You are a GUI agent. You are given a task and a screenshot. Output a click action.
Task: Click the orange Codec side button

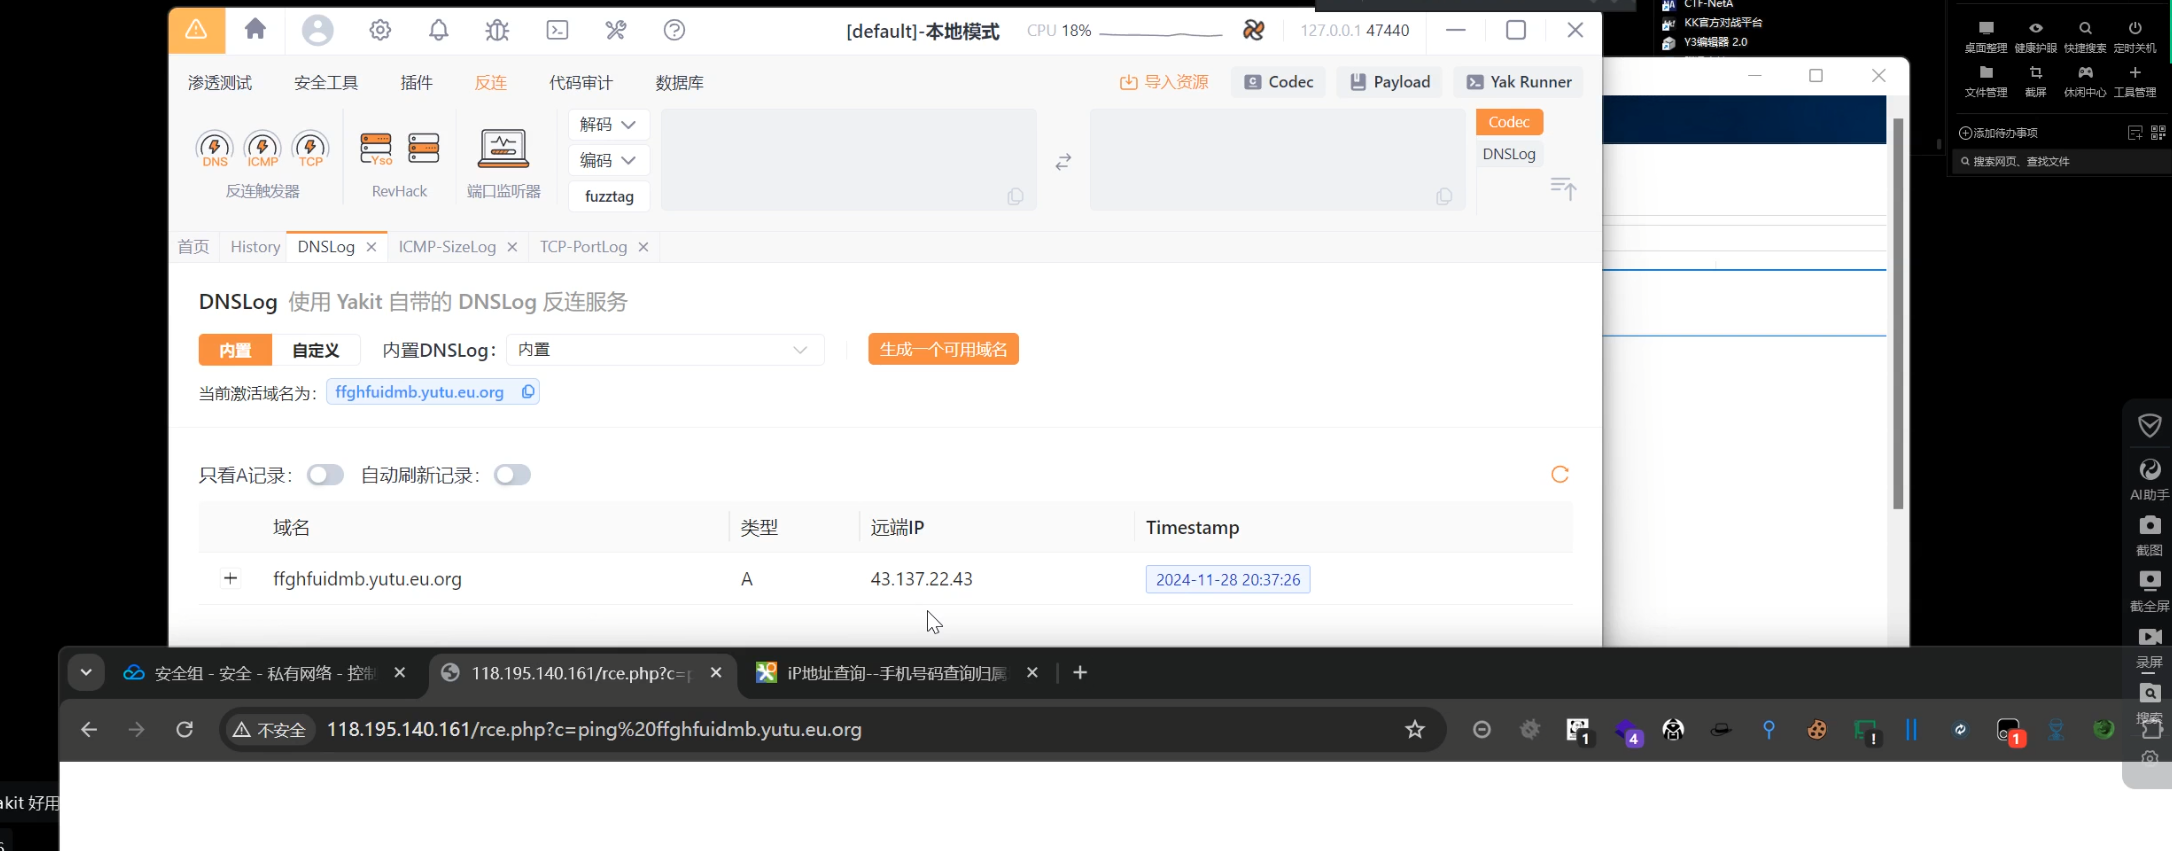pyautogui.click(x=1509, y=122)
